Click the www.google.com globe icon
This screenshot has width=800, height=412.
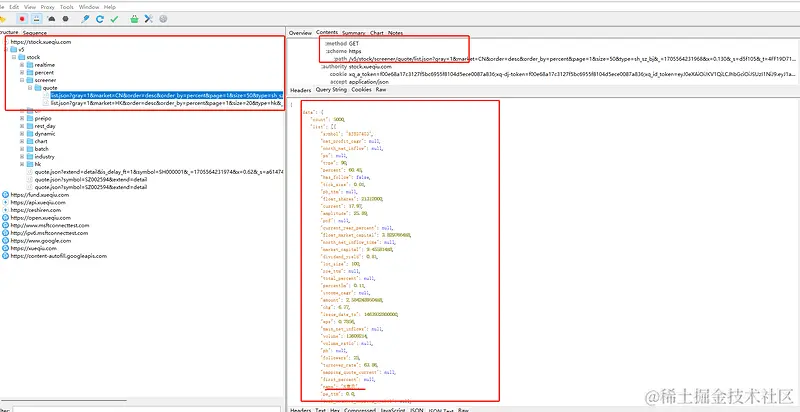pos(6,241)
